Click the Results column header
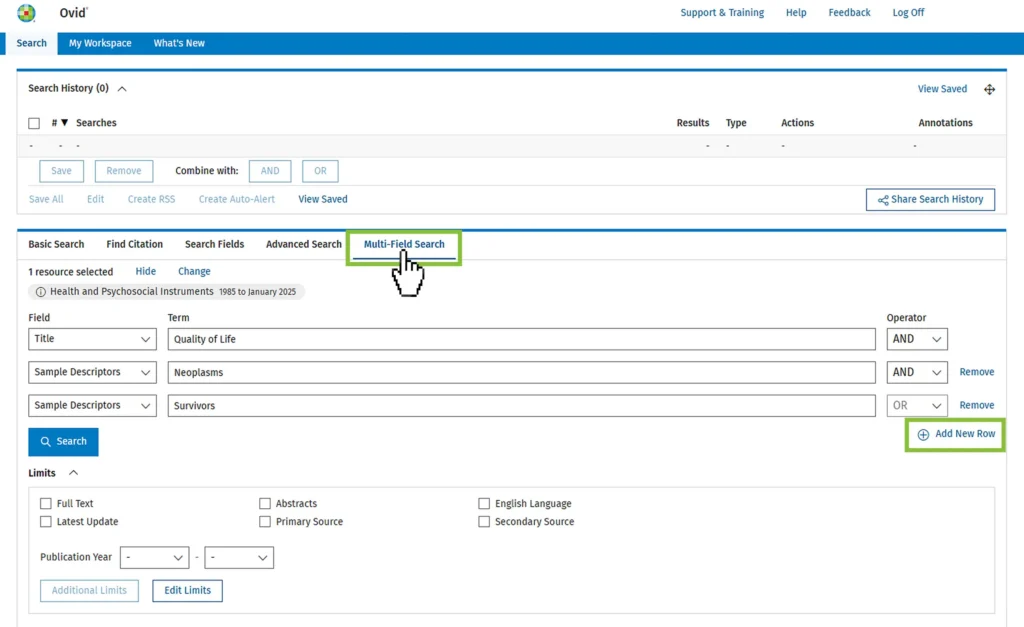Viewport: 1024px width, 627px height. [693, 123]
